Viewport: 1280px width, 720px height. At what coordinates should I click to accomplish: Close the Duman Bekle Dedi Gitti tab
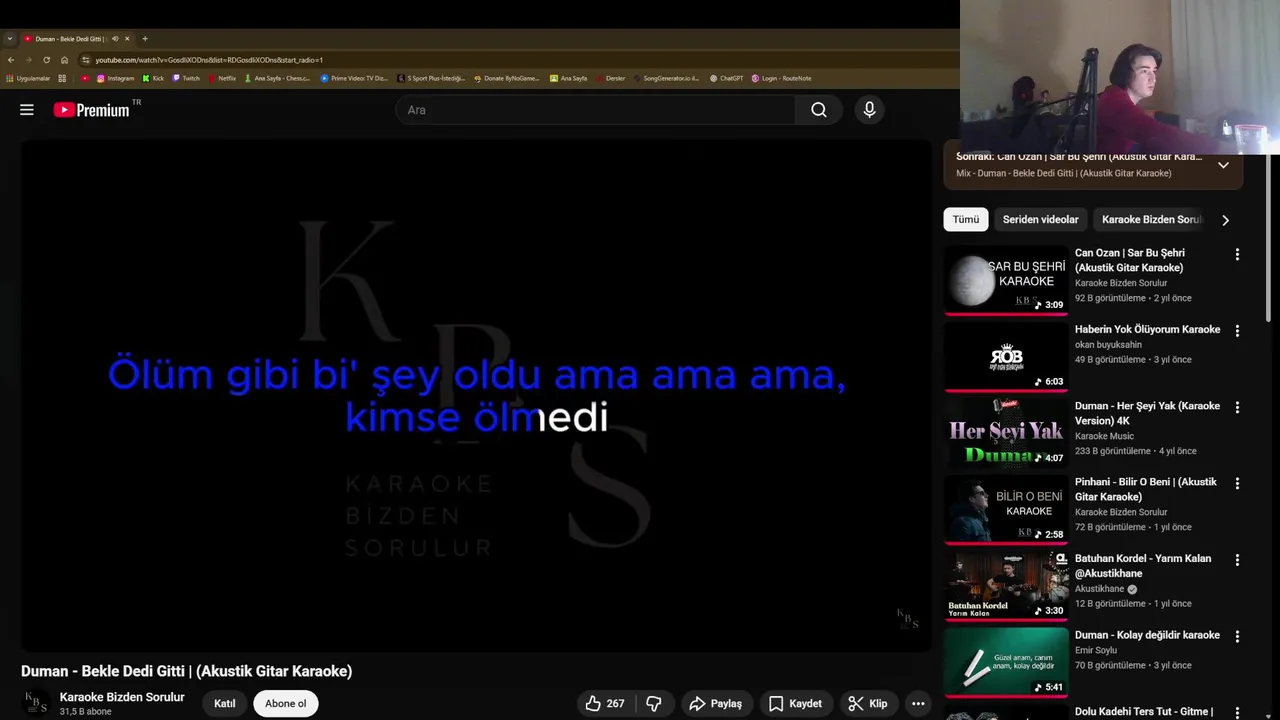(x=127, y=39)
